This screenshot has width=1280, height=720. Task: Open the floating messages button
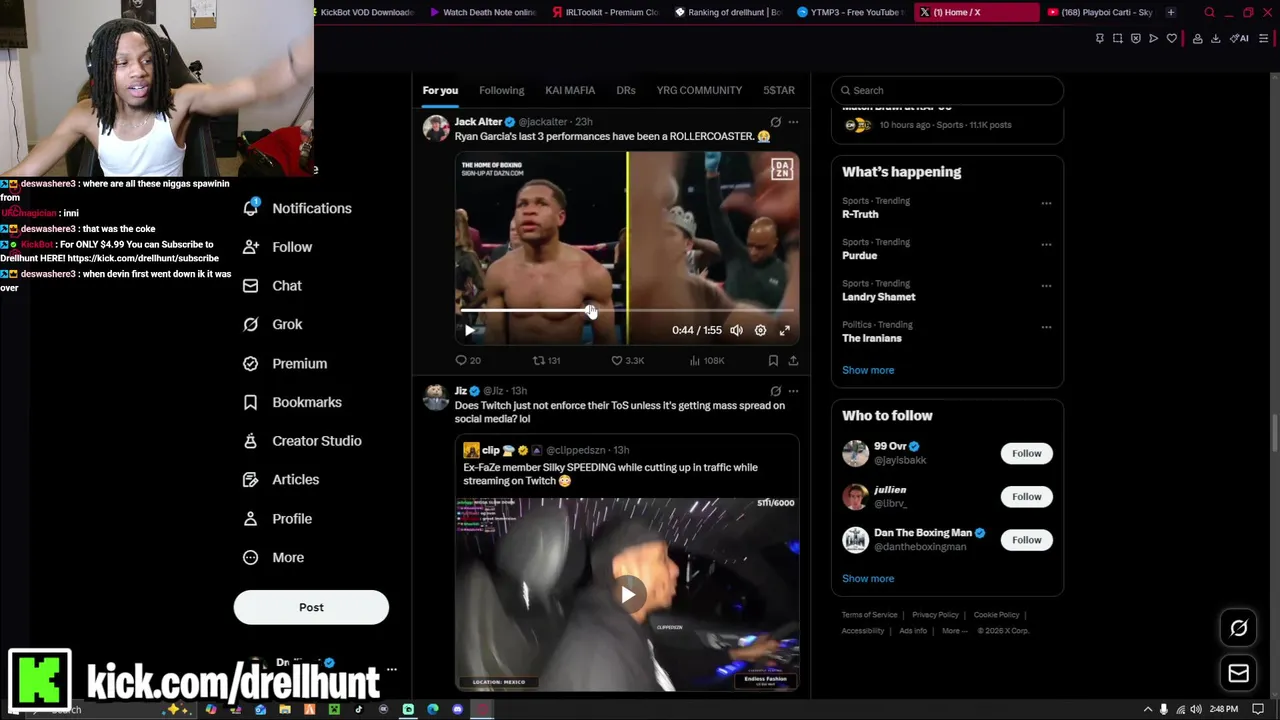(1238, 673)
